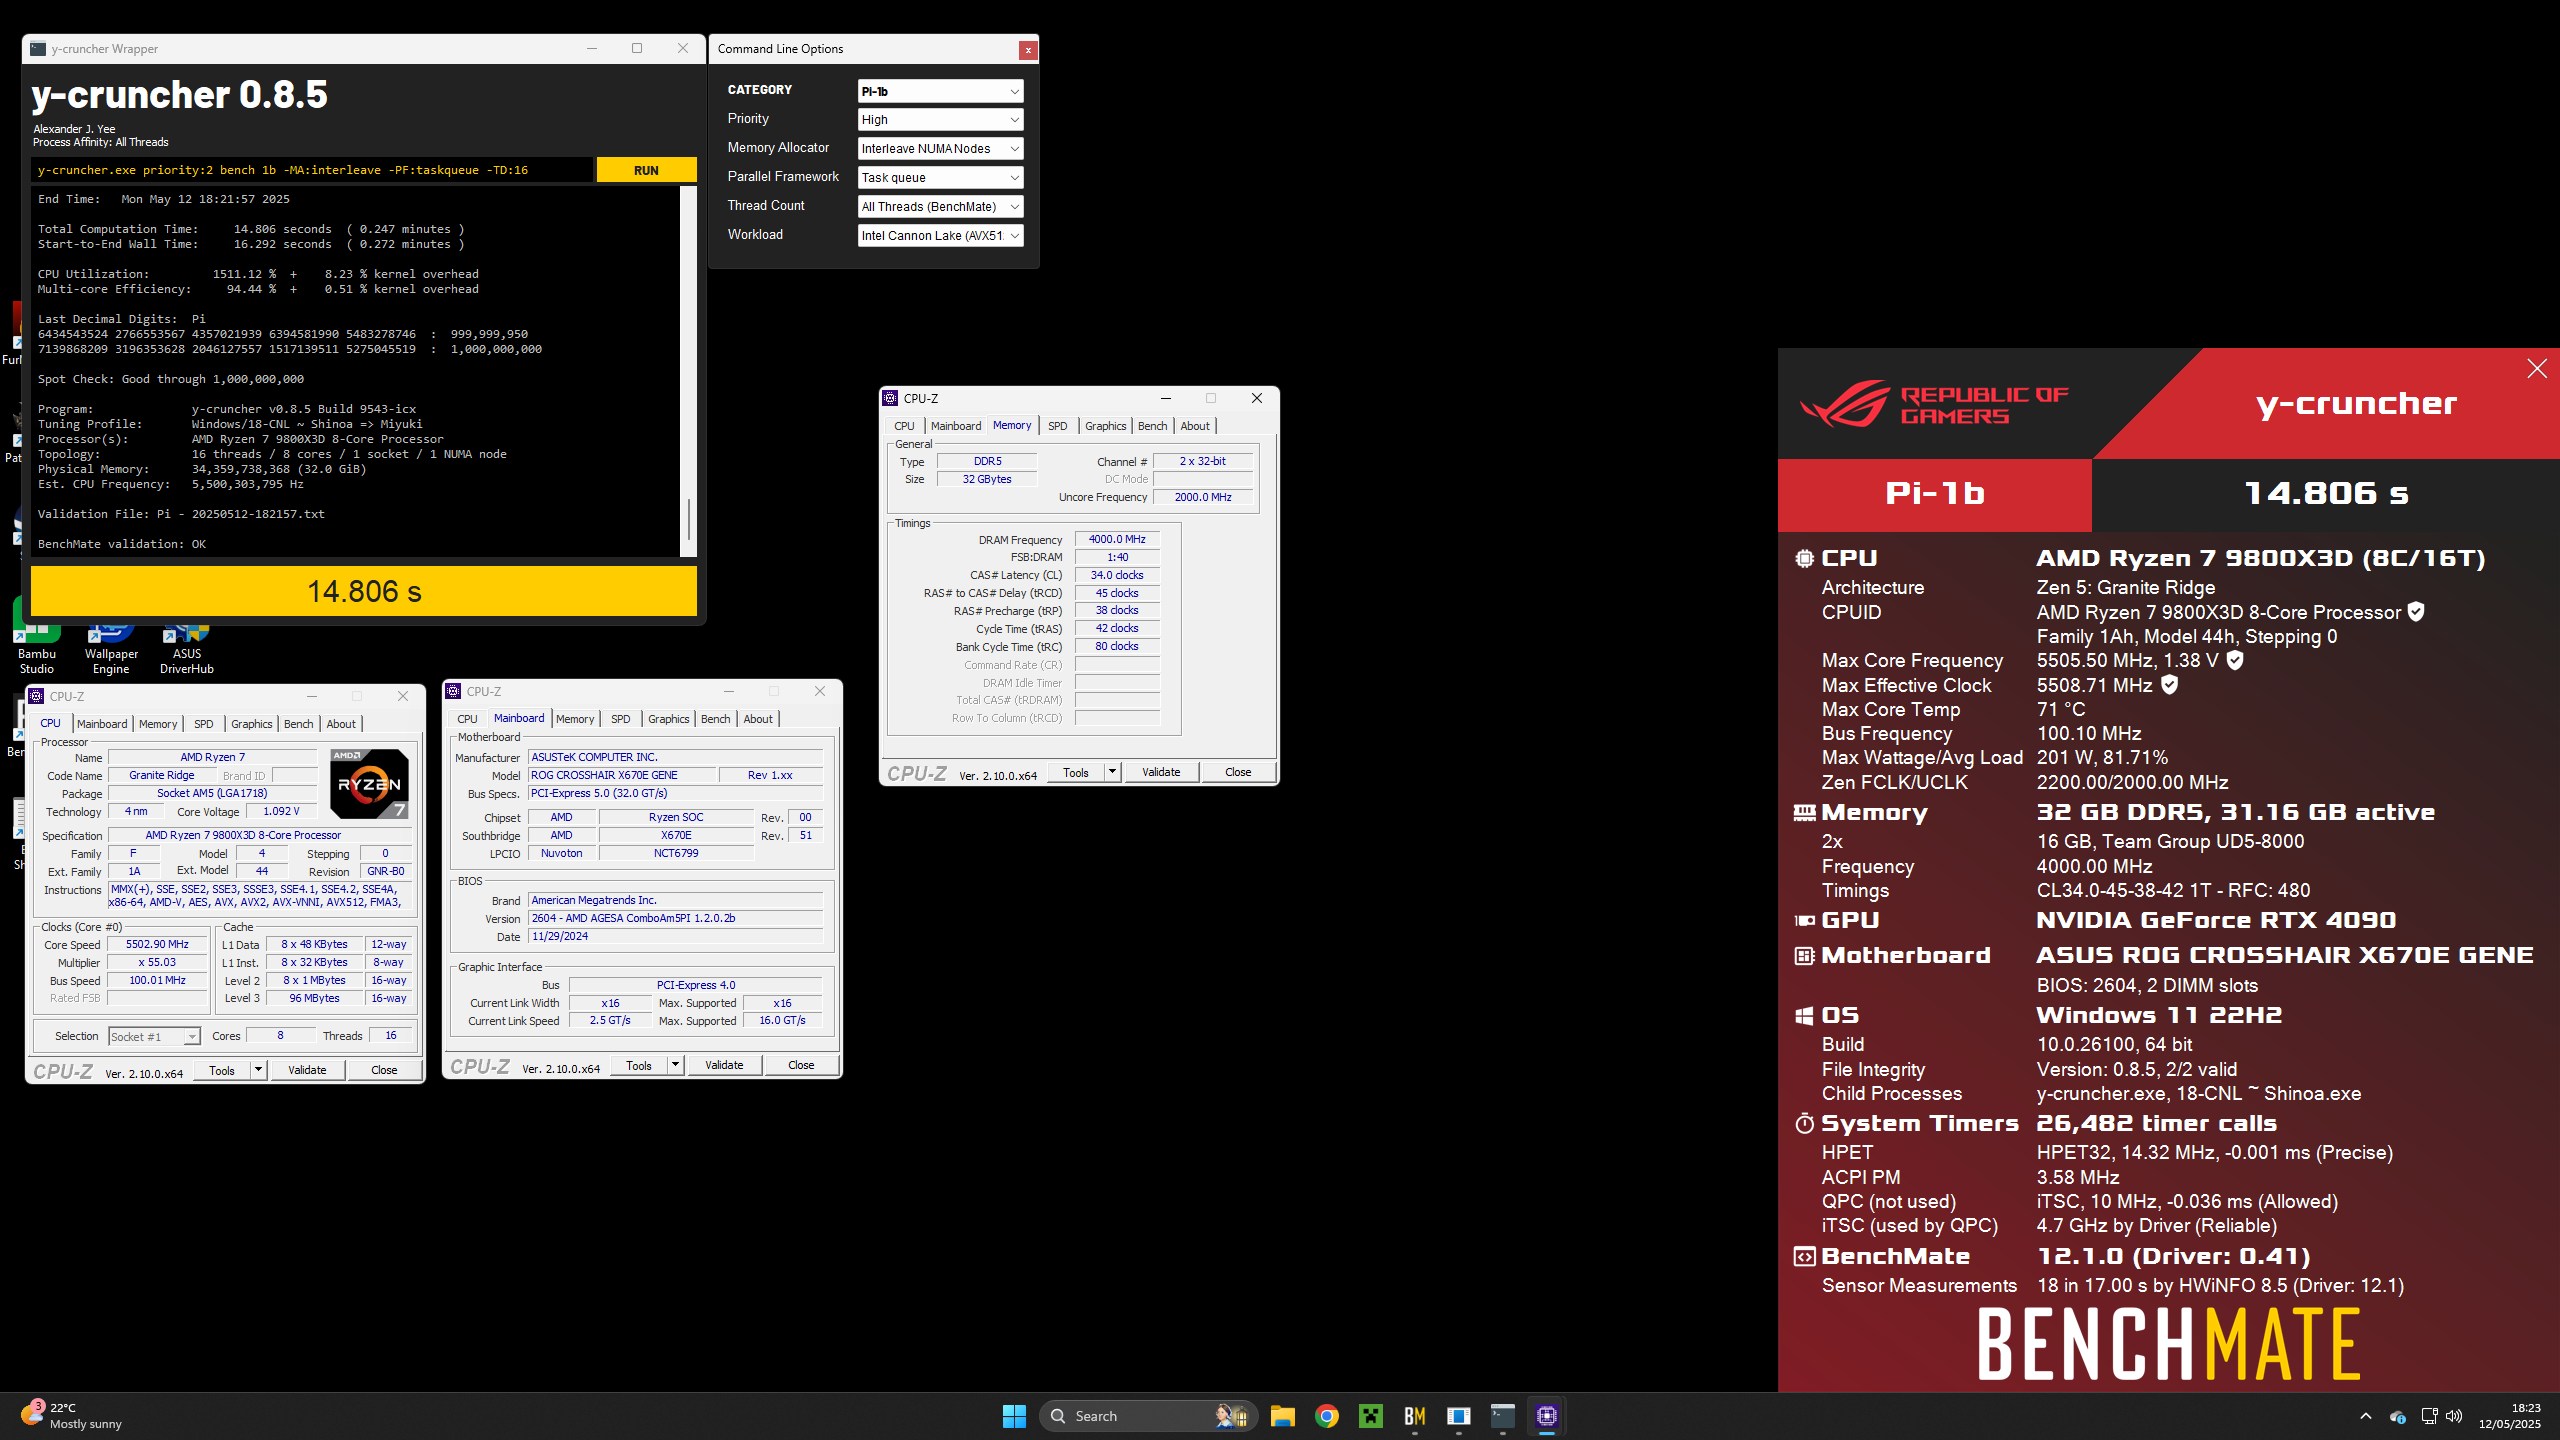Click Tools button in CPU-Z Memory window
Image resolution: width=2560 pixels, height=1440 pixels.
coord(1076,772)
